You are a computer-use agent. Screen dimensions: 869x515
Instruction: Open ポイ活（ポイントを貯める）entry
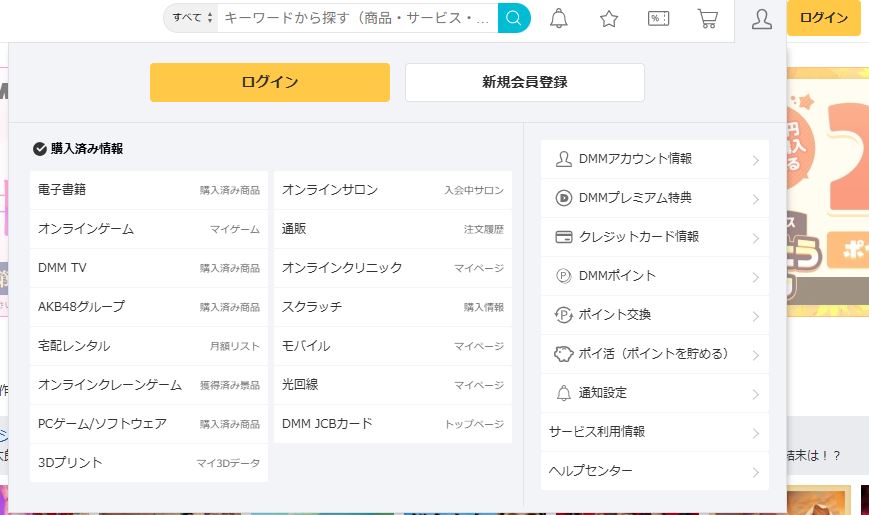click(x=654, y=354)
